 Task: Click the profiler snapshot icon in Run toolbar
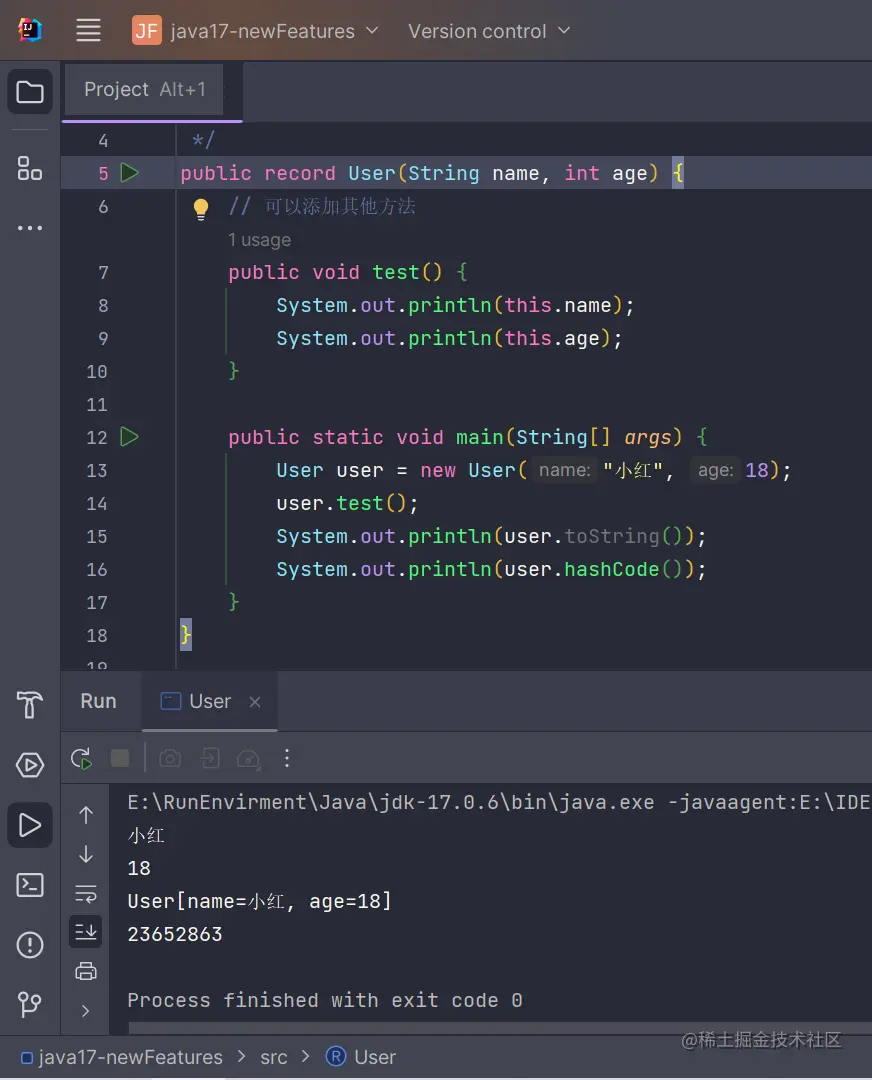tap(249, 759)
